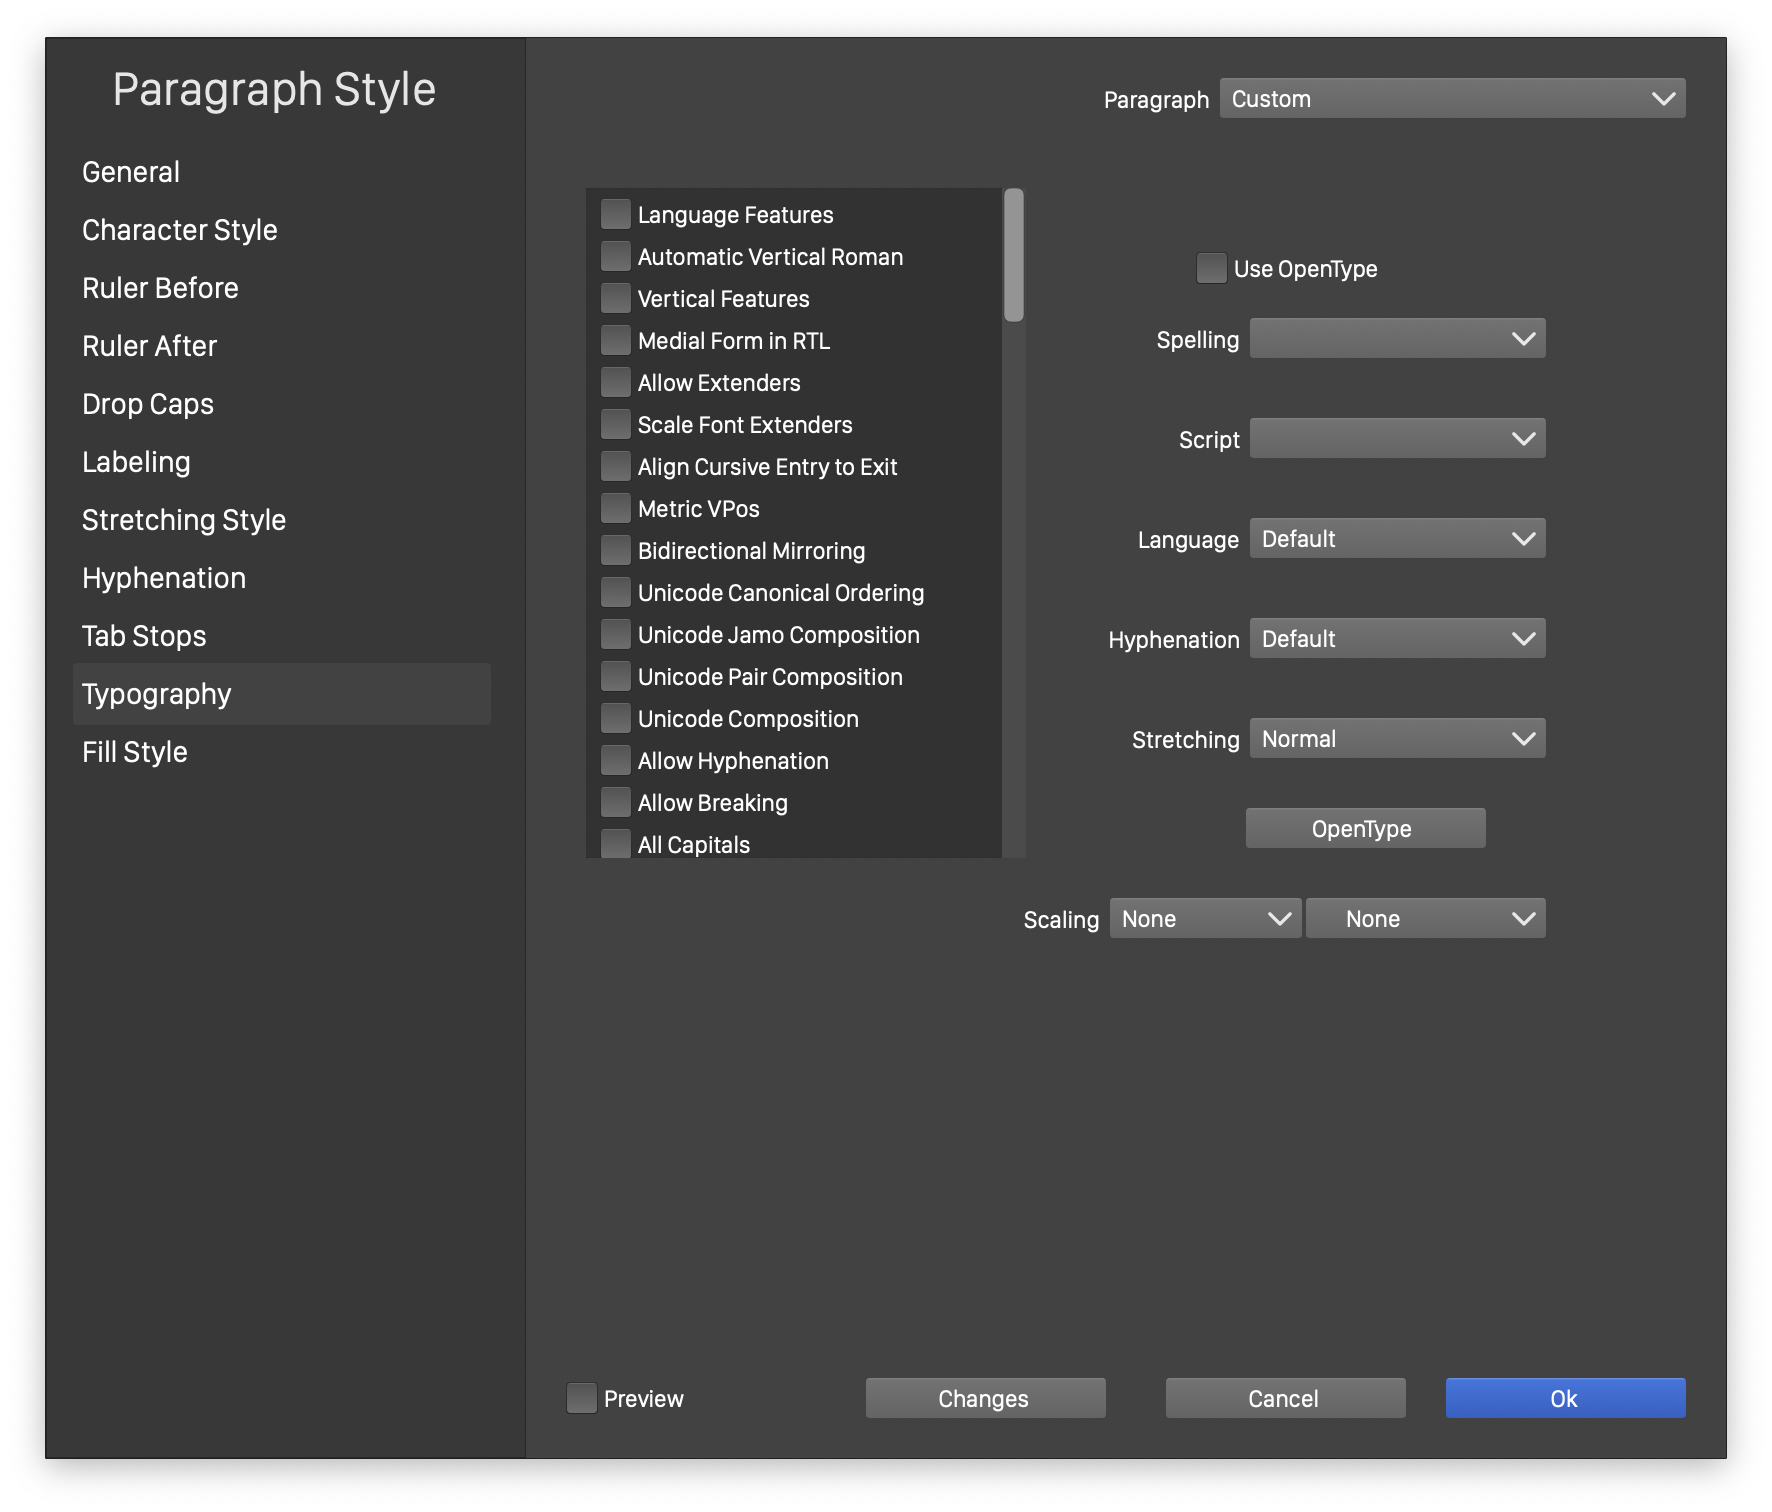Image resolution: width=1772 pixels, height=1512 pixels.
Task: Tick the Use OpenType checkbox
Action: 1211,268
